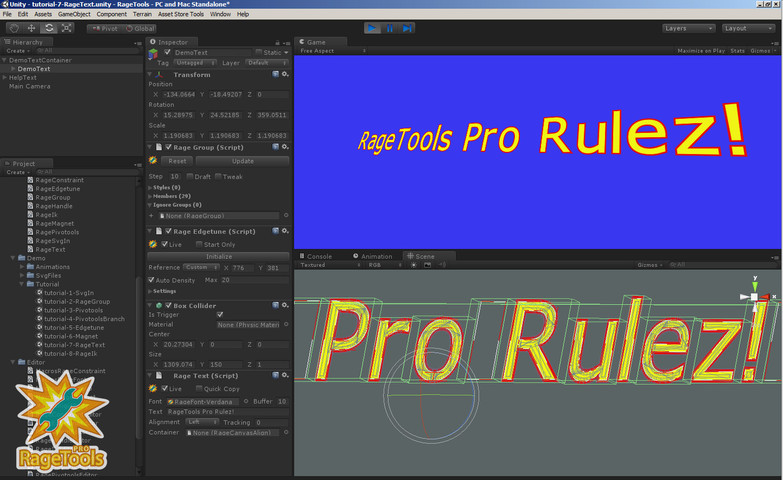This screenshot has width=783, height=480.
Task: Toggle Maximize on Play button
Action: coord(701,50)
